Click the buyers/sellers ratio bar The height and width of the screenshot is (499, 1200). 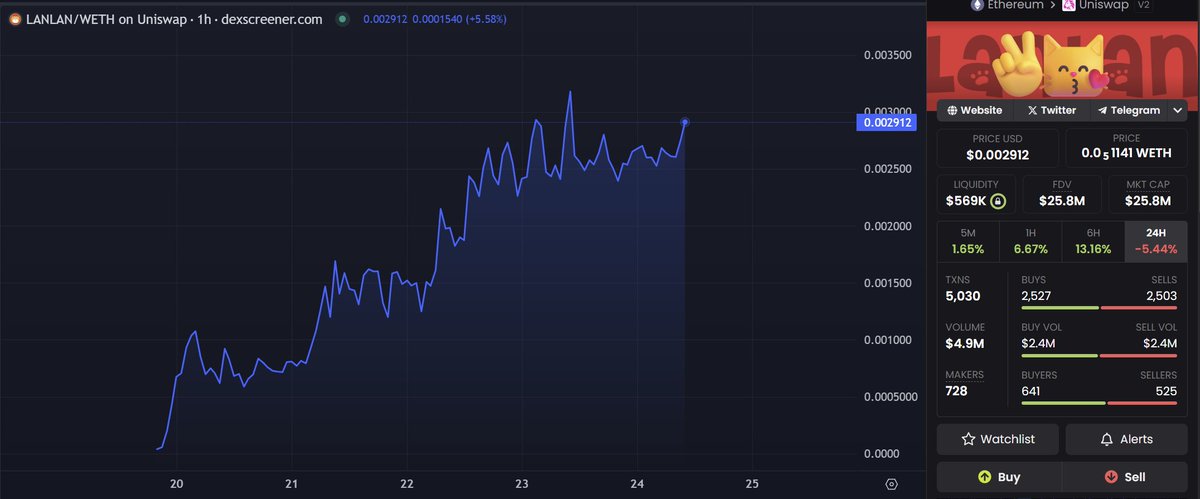tap(1099, 403)
